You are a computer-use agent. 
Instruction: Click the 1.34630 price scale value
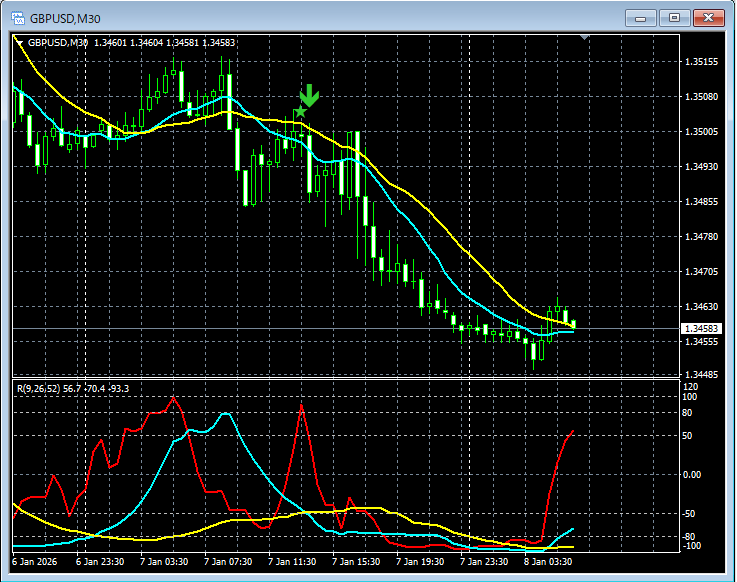(701, 307)
